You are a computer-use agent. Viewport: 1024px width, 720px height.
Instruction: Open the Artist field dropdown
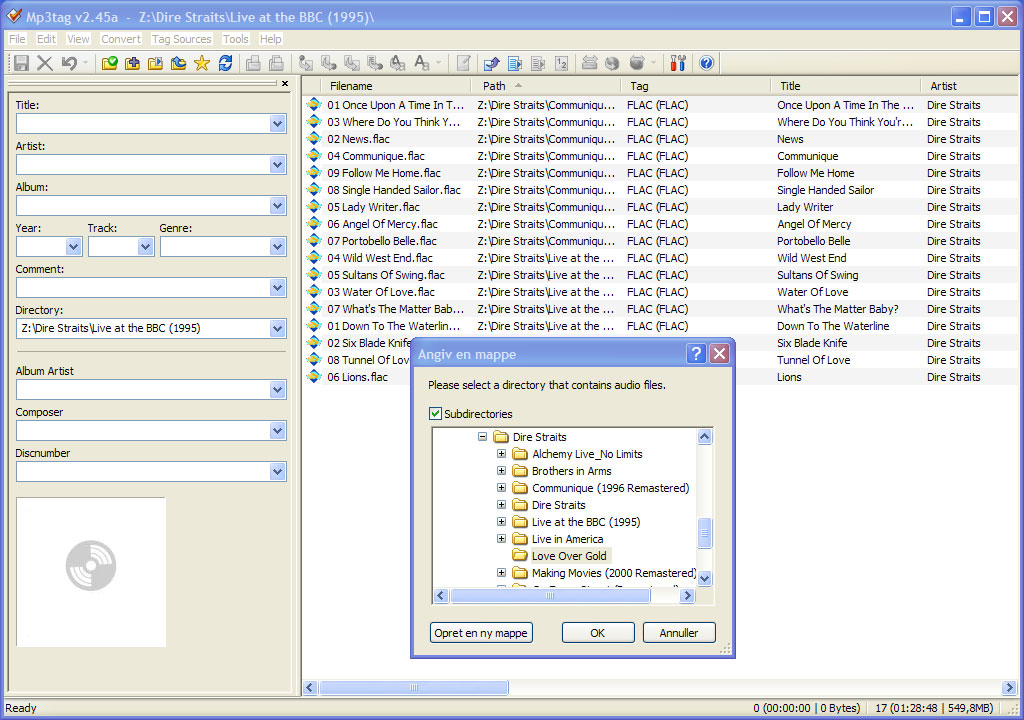(x=278, y=165)
